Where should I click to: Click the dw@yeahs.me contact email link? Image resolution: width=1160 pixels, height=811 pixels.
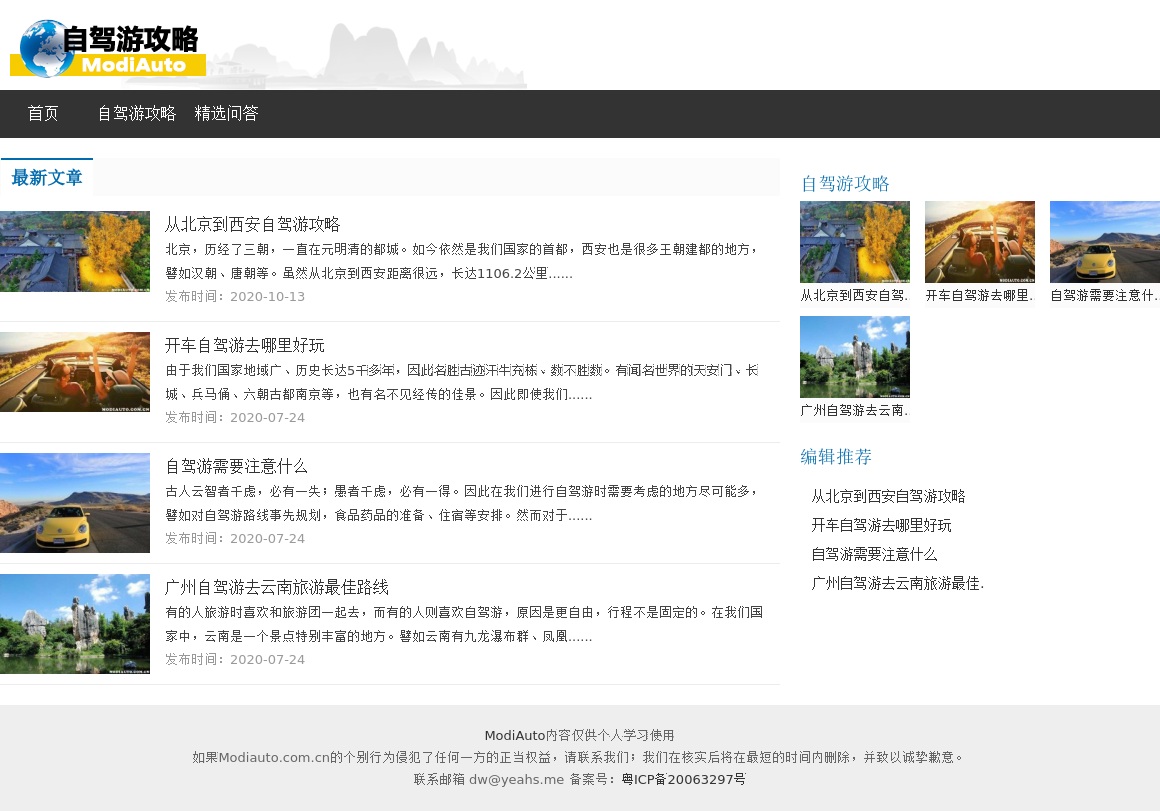516,779
